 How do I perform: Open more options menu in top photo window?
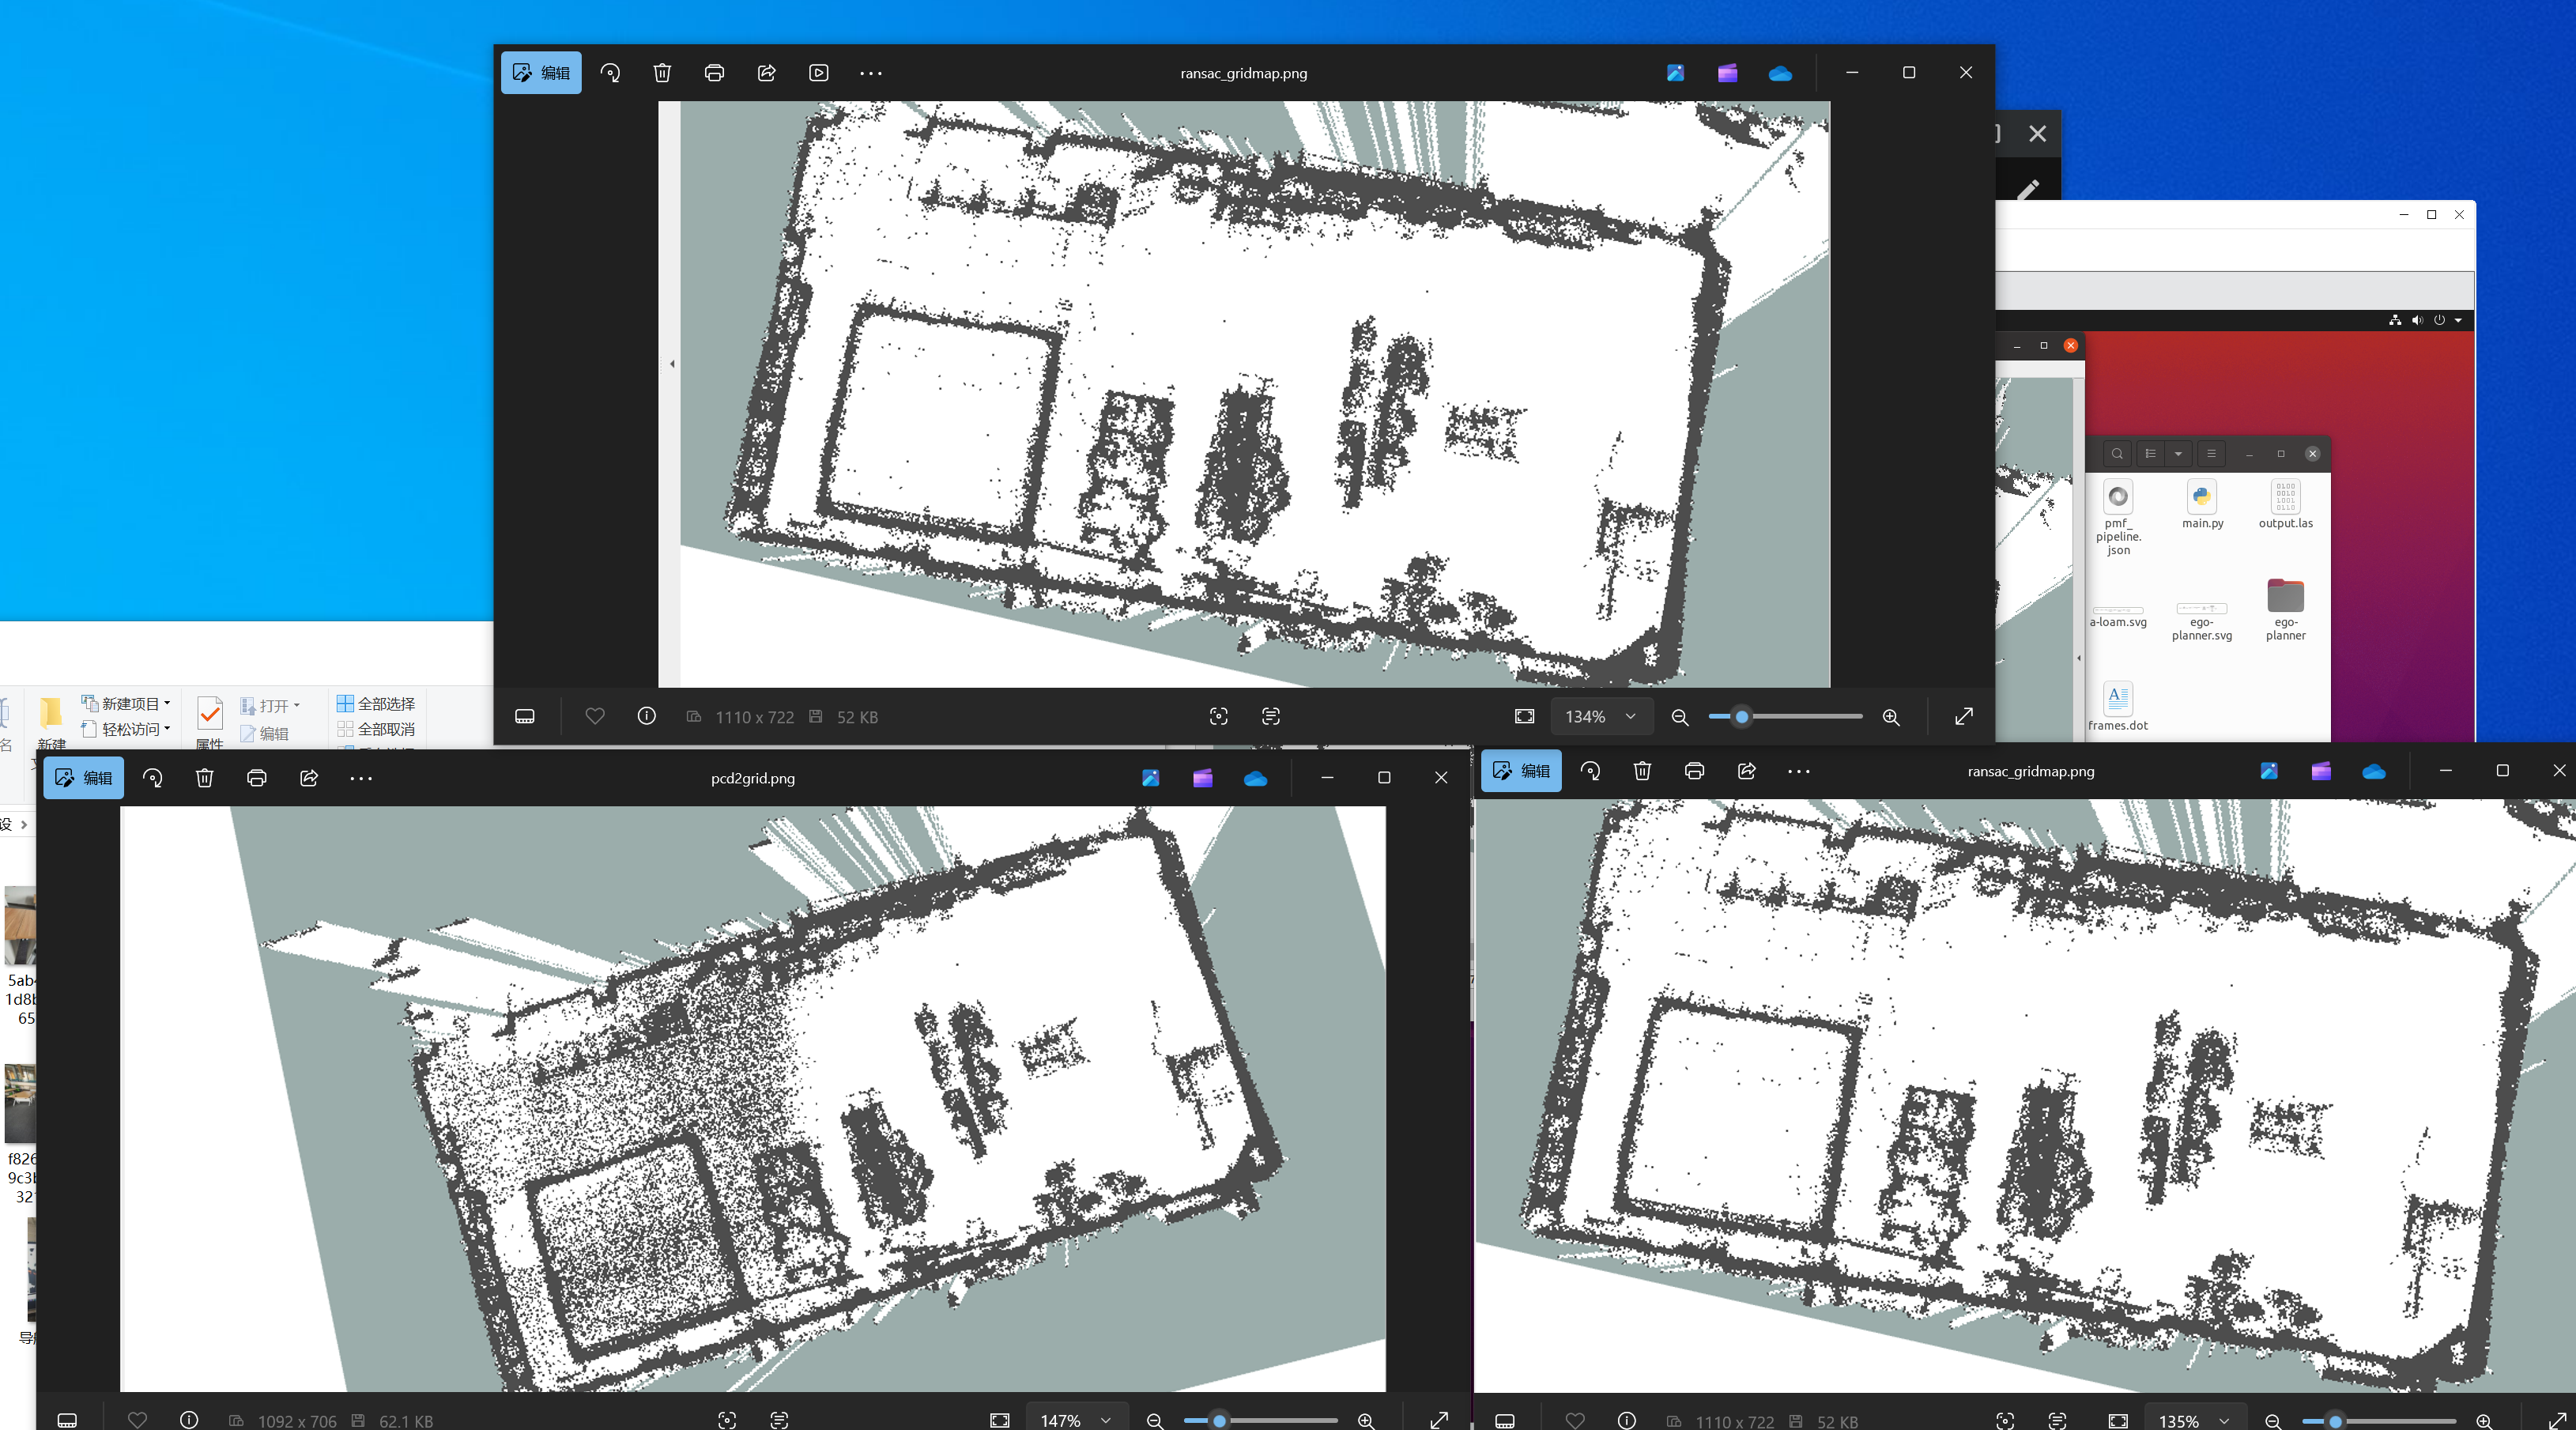(870, 73)
